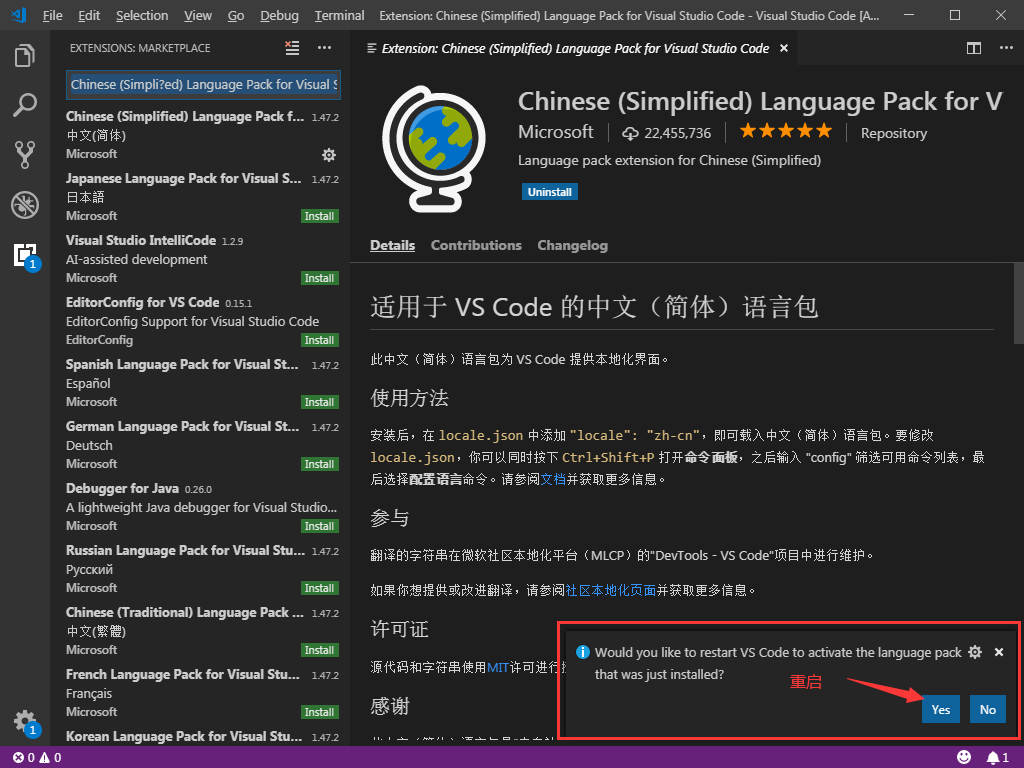The image size is (1024, 768).
Task: Open the Explorer view in activity bar
Action: click(x=25, y=56)
